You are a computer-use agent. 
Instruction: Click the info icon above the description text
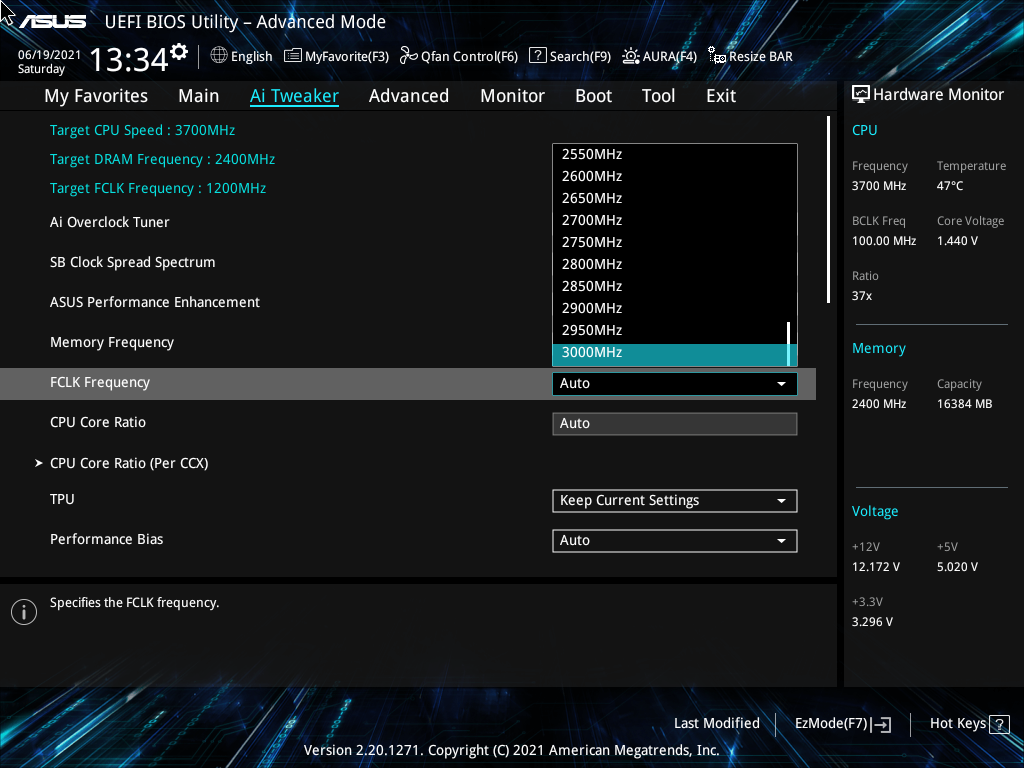pos(23,611)
